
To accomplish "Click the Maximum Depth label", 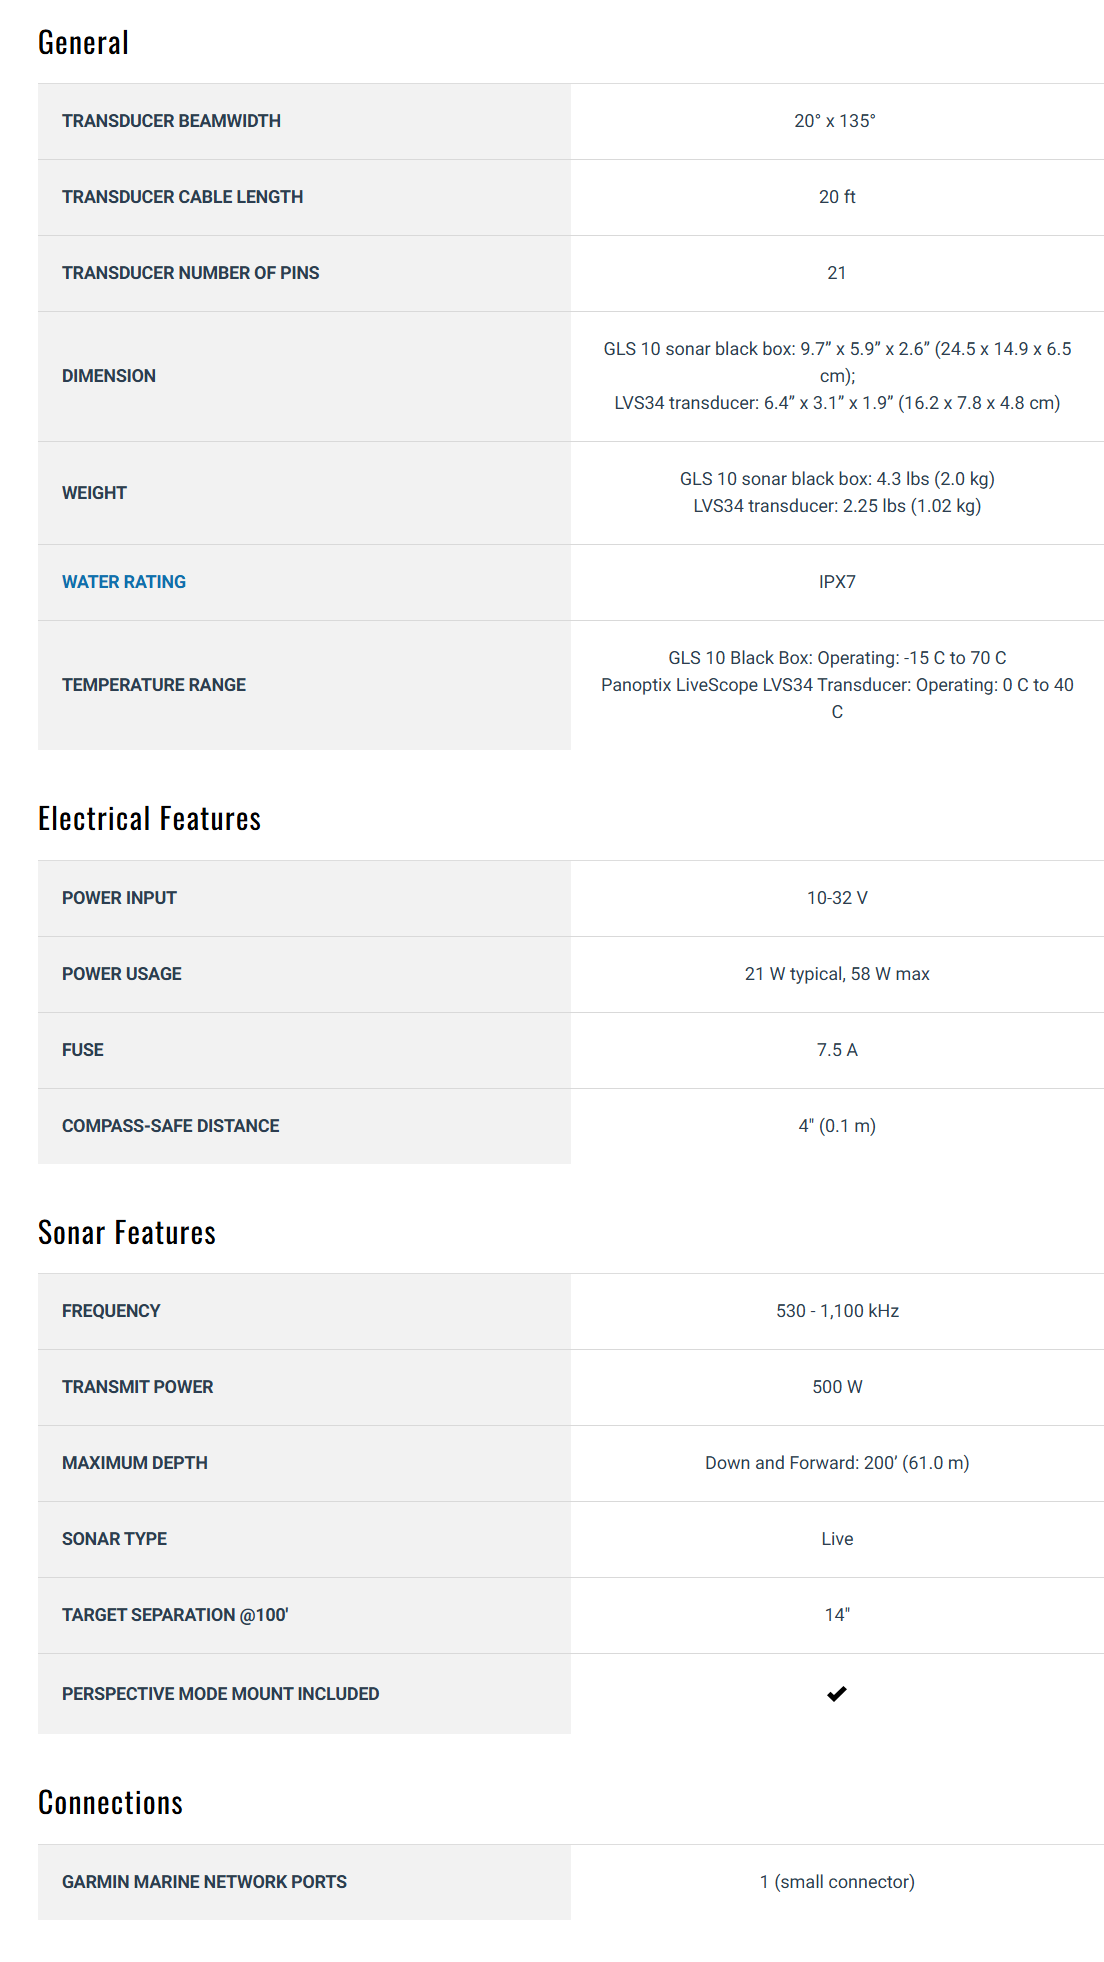I will pos(135,1463).
